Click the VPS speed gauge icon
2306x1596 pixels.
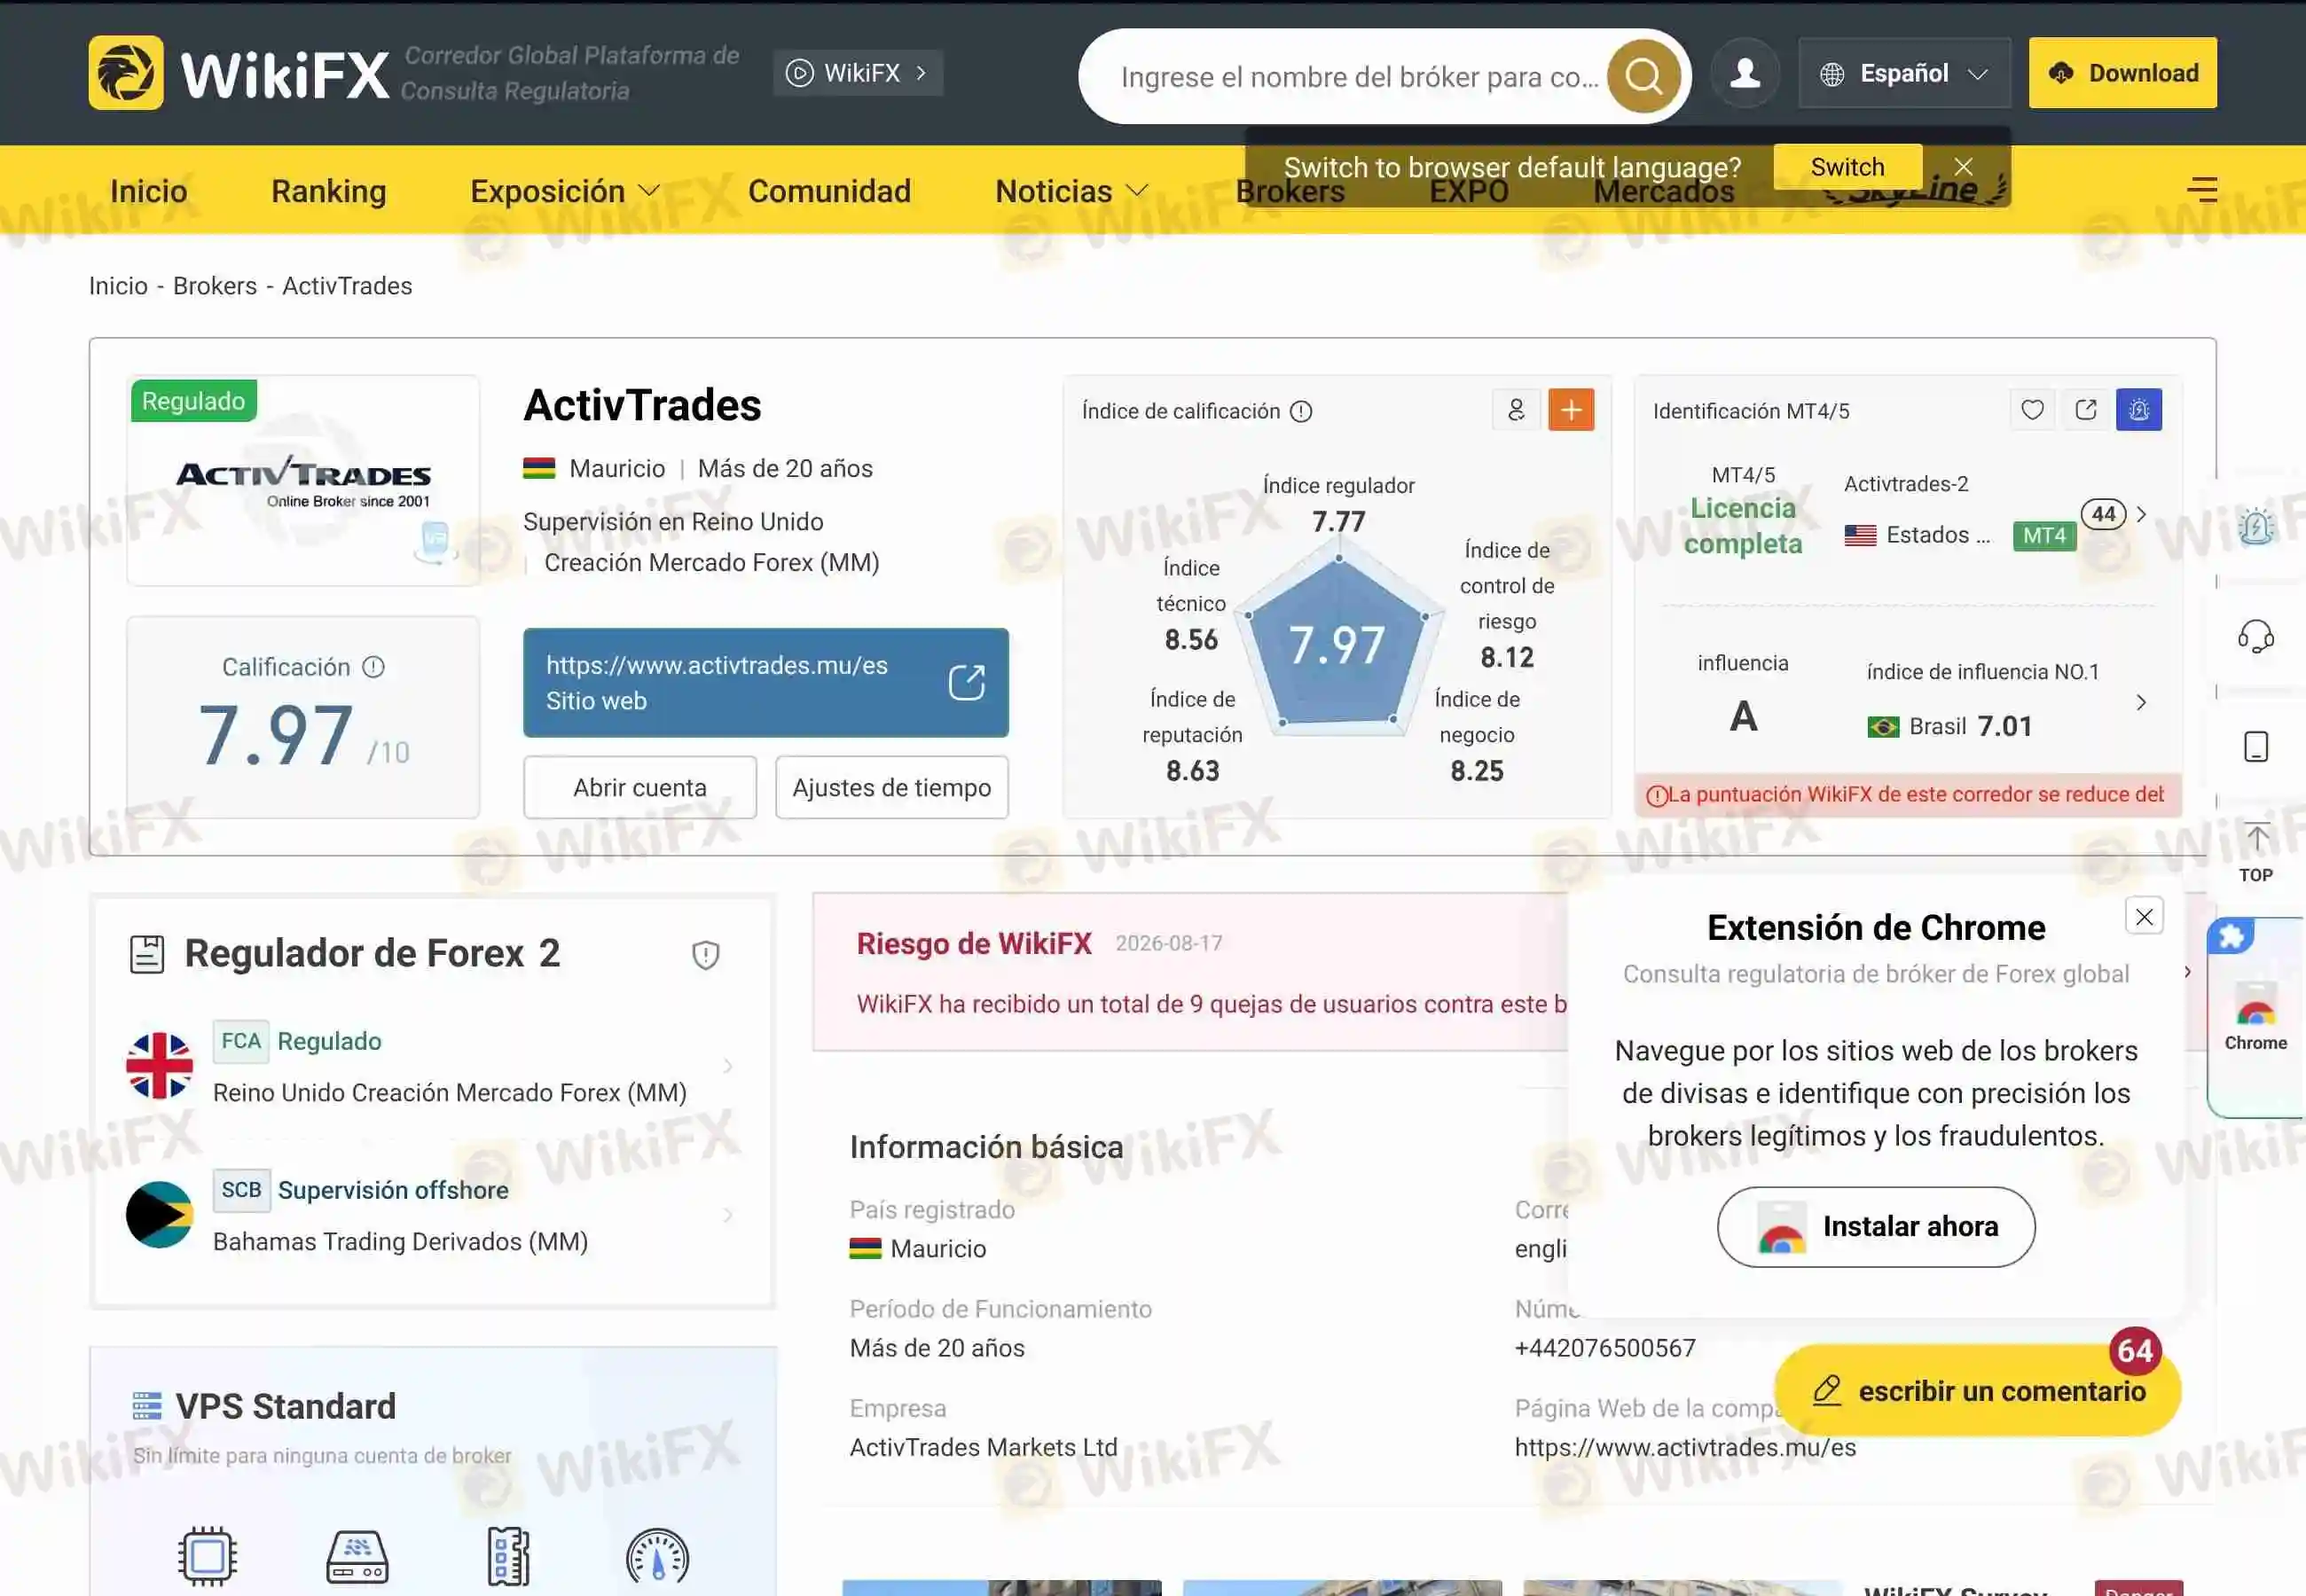tap(657, 1556)
